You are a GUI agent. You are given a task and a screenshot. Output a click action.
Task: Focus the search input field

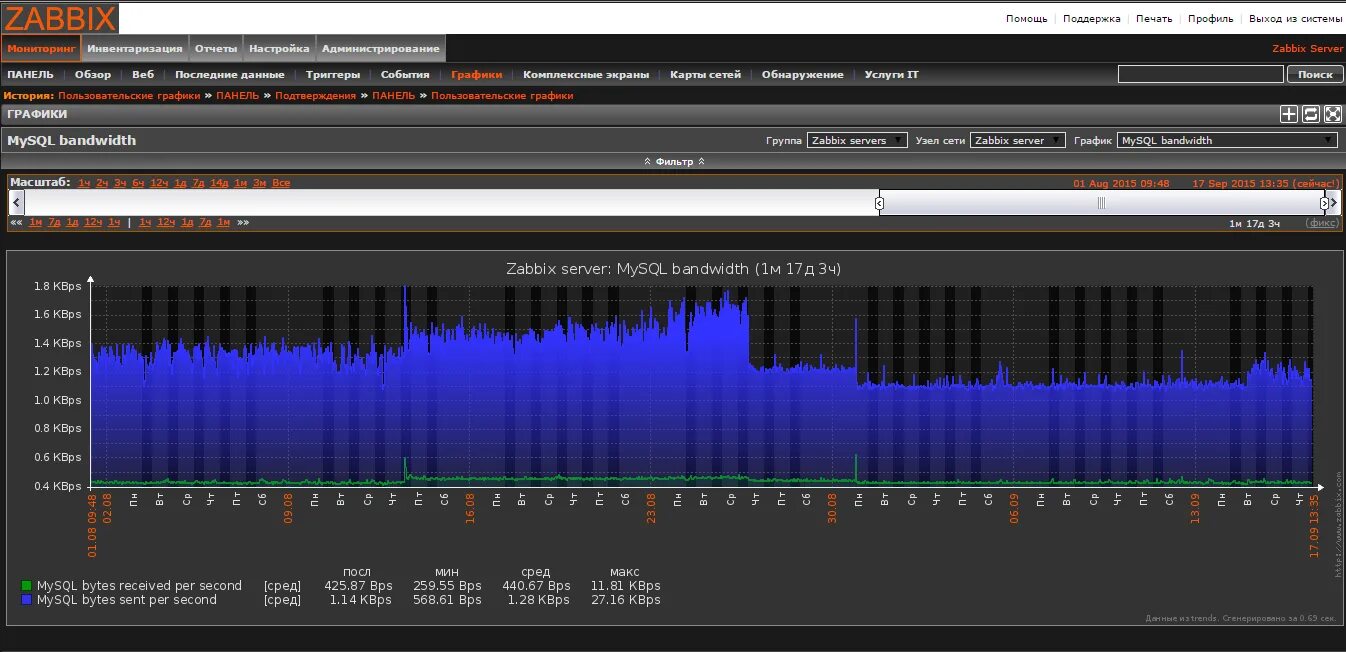coord(1200,74)
